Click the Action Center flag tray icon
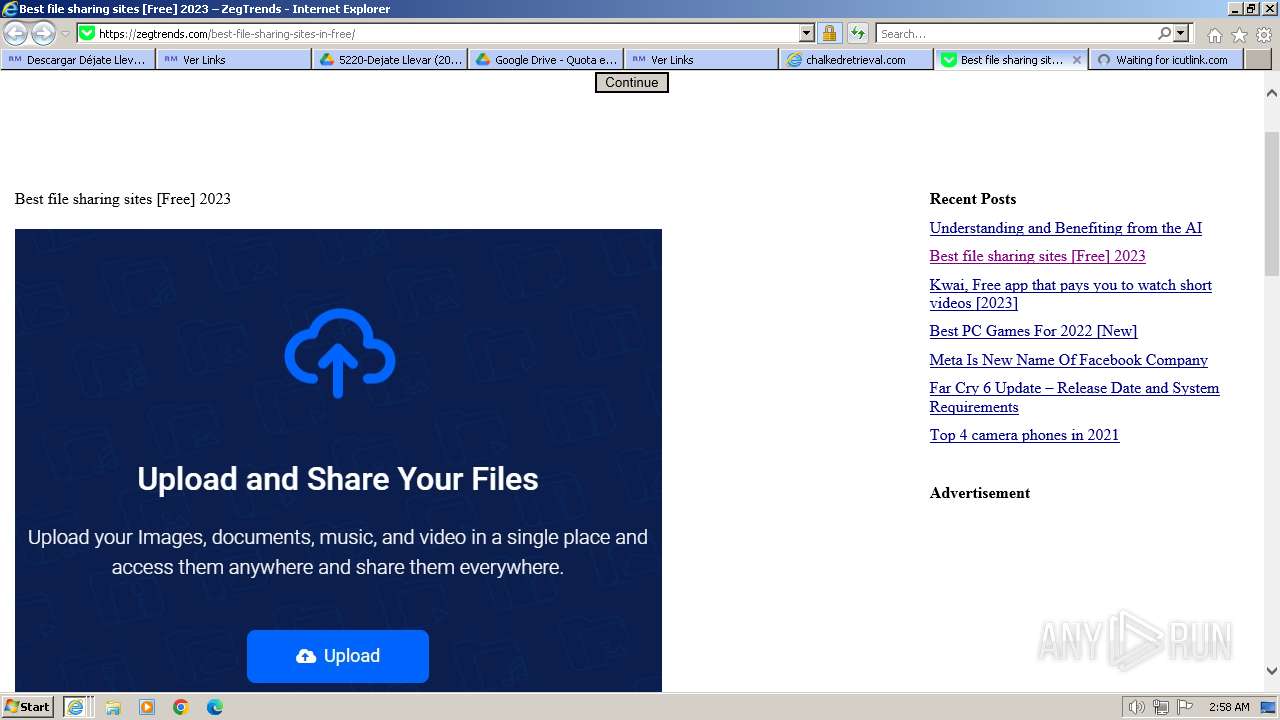Image resolution: width=1280 pixels, height=720 pixels. point(1184,707)
